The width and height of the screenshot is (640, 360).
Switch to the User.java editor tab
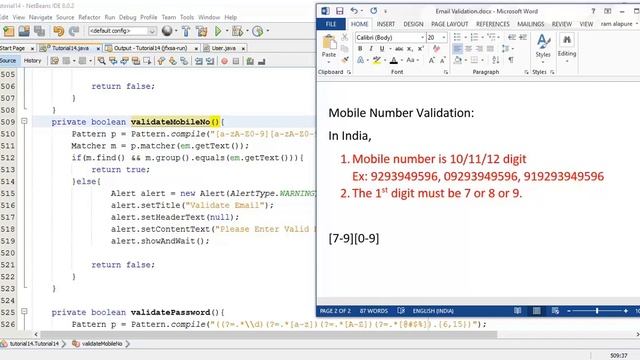tap(224, 48)
